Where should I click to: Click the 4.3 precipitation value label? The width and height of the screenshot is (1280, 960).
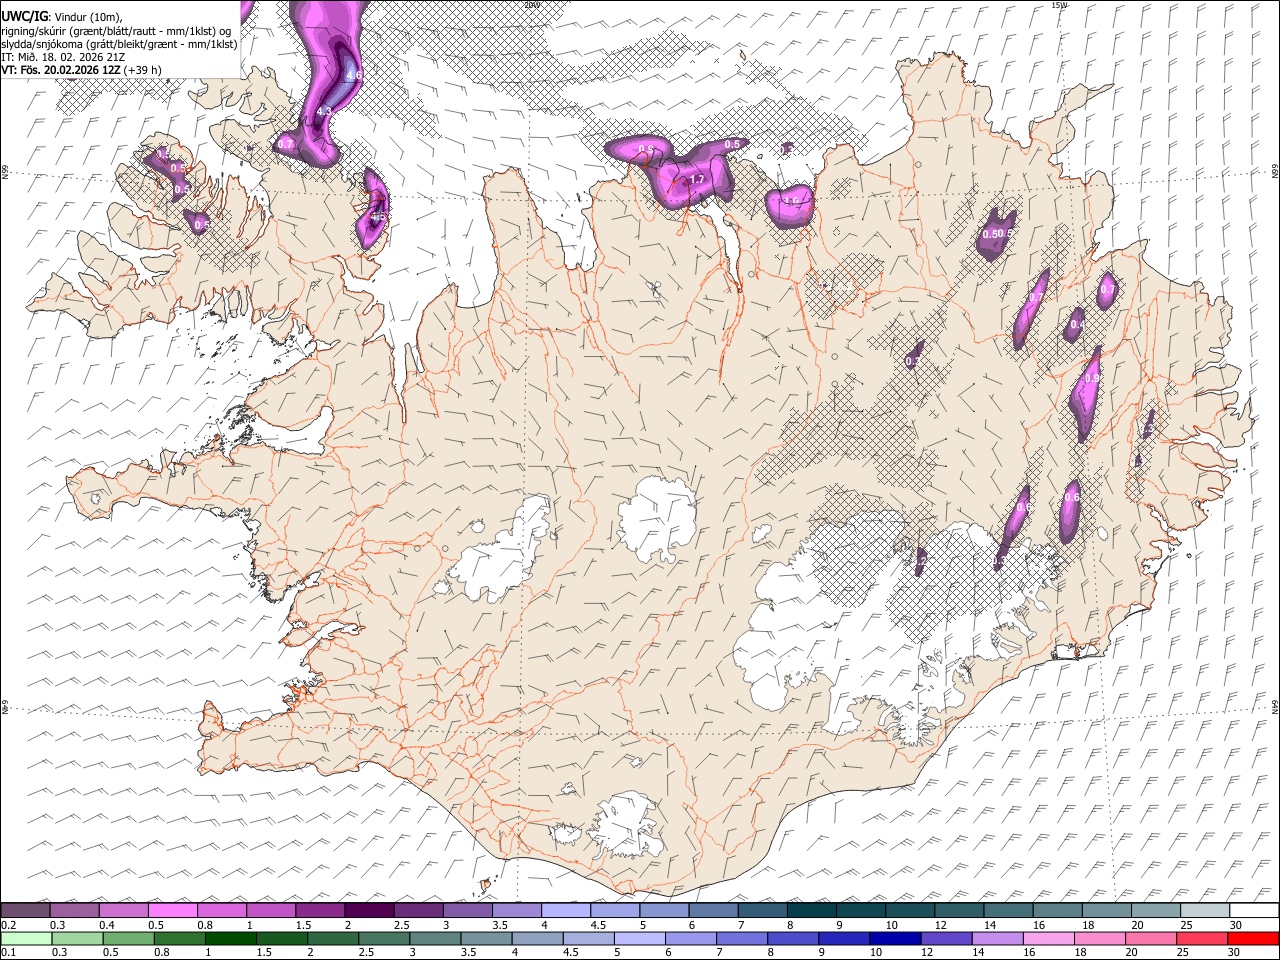[323, 111]
